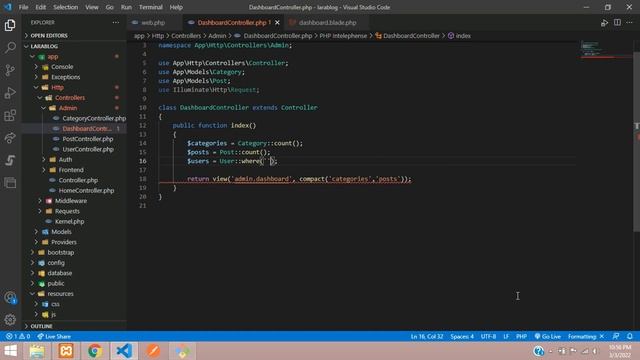Screen dimensions: 640x360
Task: Open Live Share activity bar icon
Action: click(x=10, y=138)
